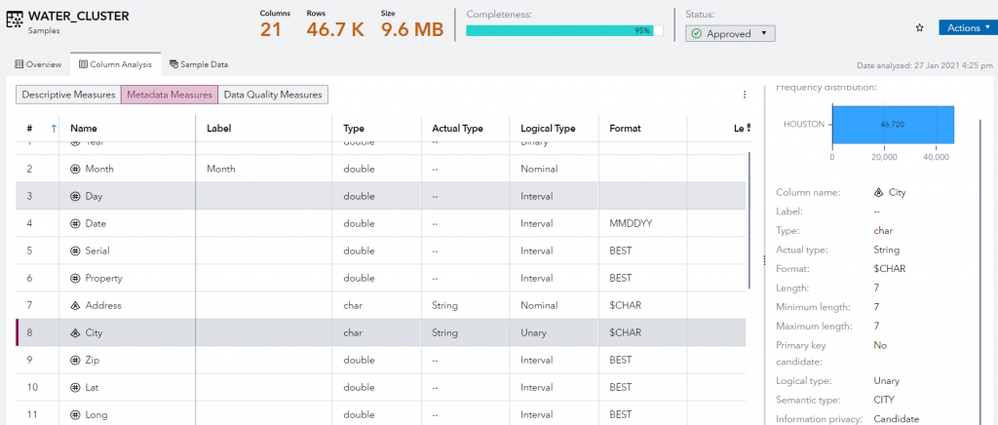The width and height of the screenshot is (998, 425).
Task: Switch to the Overview tab
Action: (38, 64)
